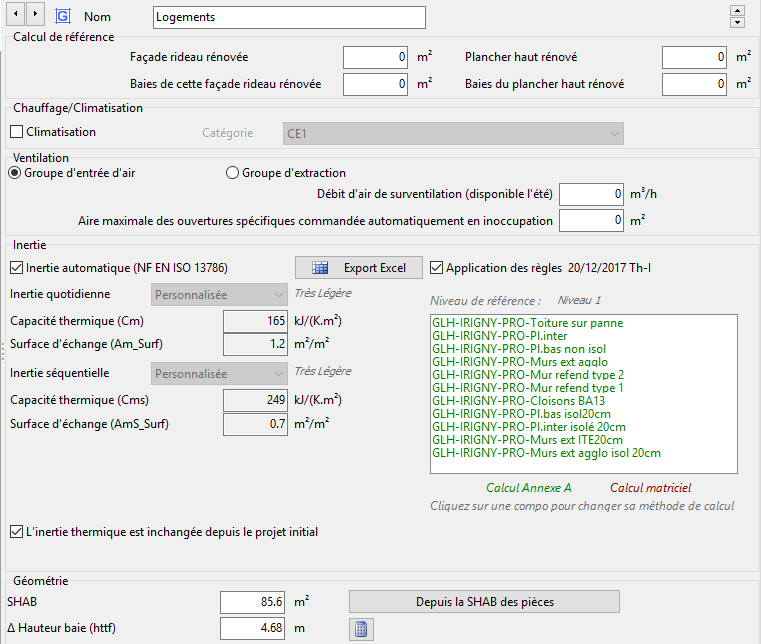Click the Export Excel button
The width and height of the screenshot is (761, 644).
(x=359, y=267)
